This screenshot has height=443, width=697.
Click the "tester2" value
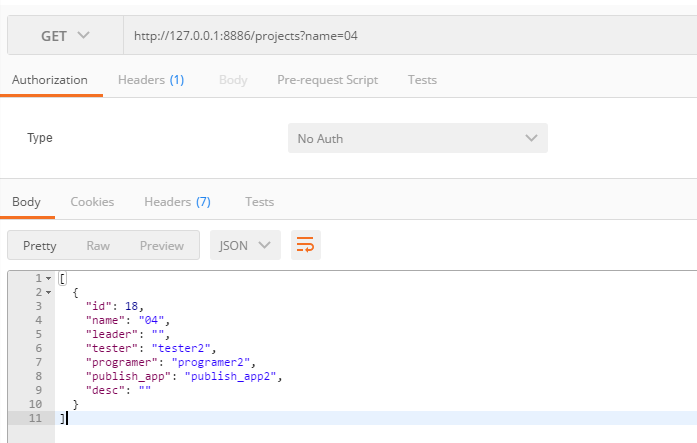[181, 348]
